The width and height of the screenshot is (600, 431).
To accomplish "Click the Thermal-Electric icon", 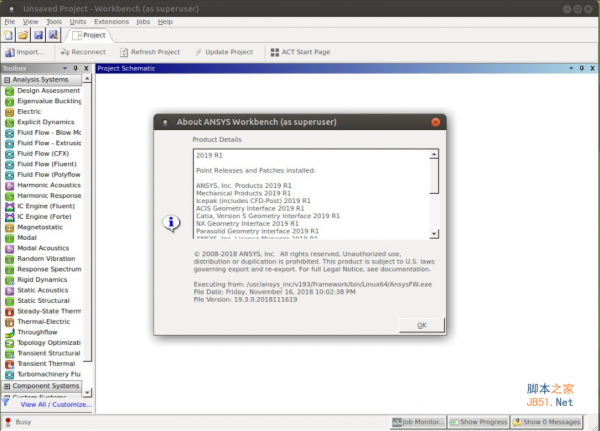I will click(10, 322).
